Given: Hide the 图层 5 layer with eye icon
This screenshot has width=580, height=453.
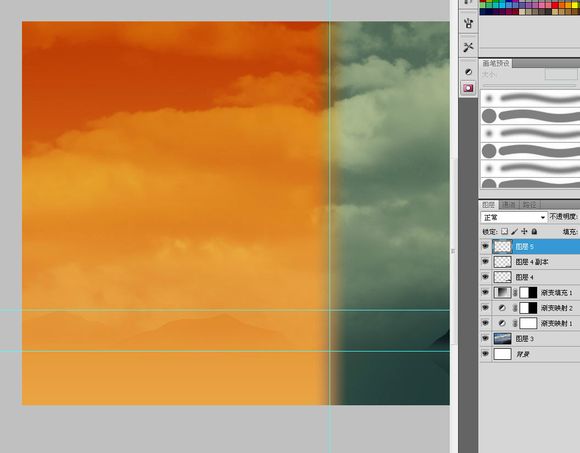Looking at the screenshot, I should [x=485, y=246].
